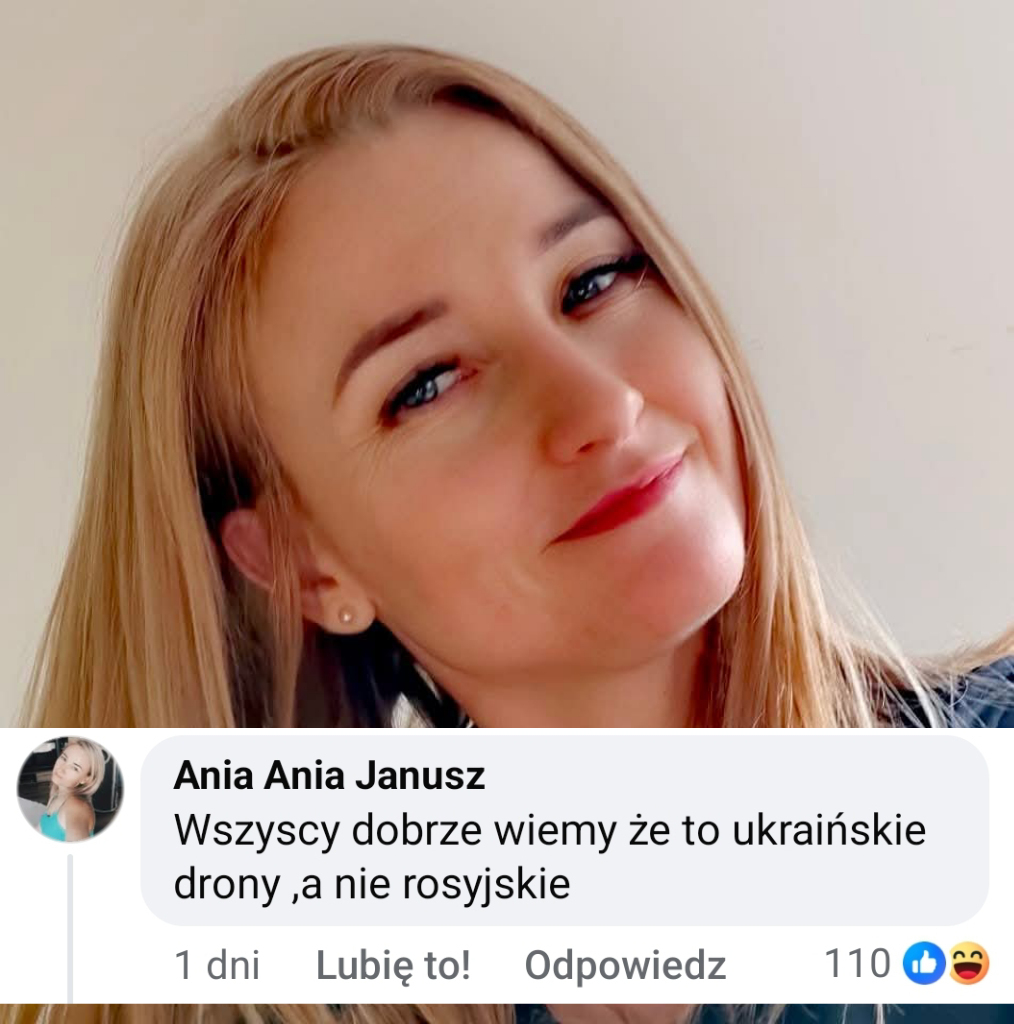Reply to the comment via Odpowiedz
The width and height of the screenshot is (1014, 1024).
[626, 965]
